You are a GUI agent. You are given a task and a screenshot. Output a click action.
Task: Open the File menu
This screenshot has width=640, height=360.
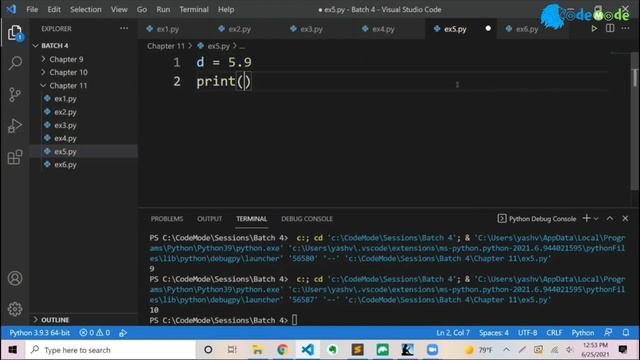[x=32, y=9]
